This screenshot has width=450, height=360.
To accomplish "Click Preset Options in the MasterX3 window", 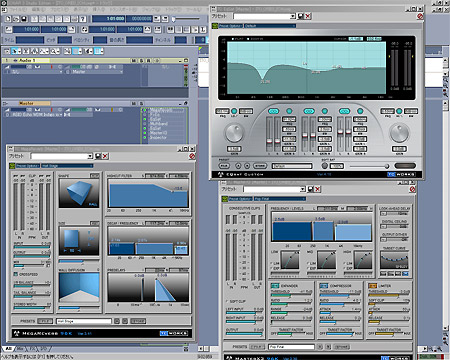I will [240, 199].
